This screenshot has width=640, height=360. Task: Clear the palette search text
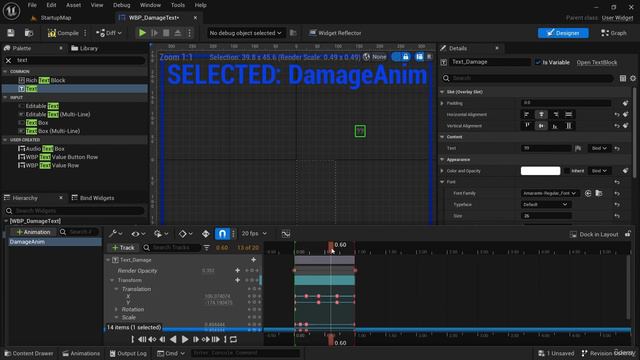point(9,60)
